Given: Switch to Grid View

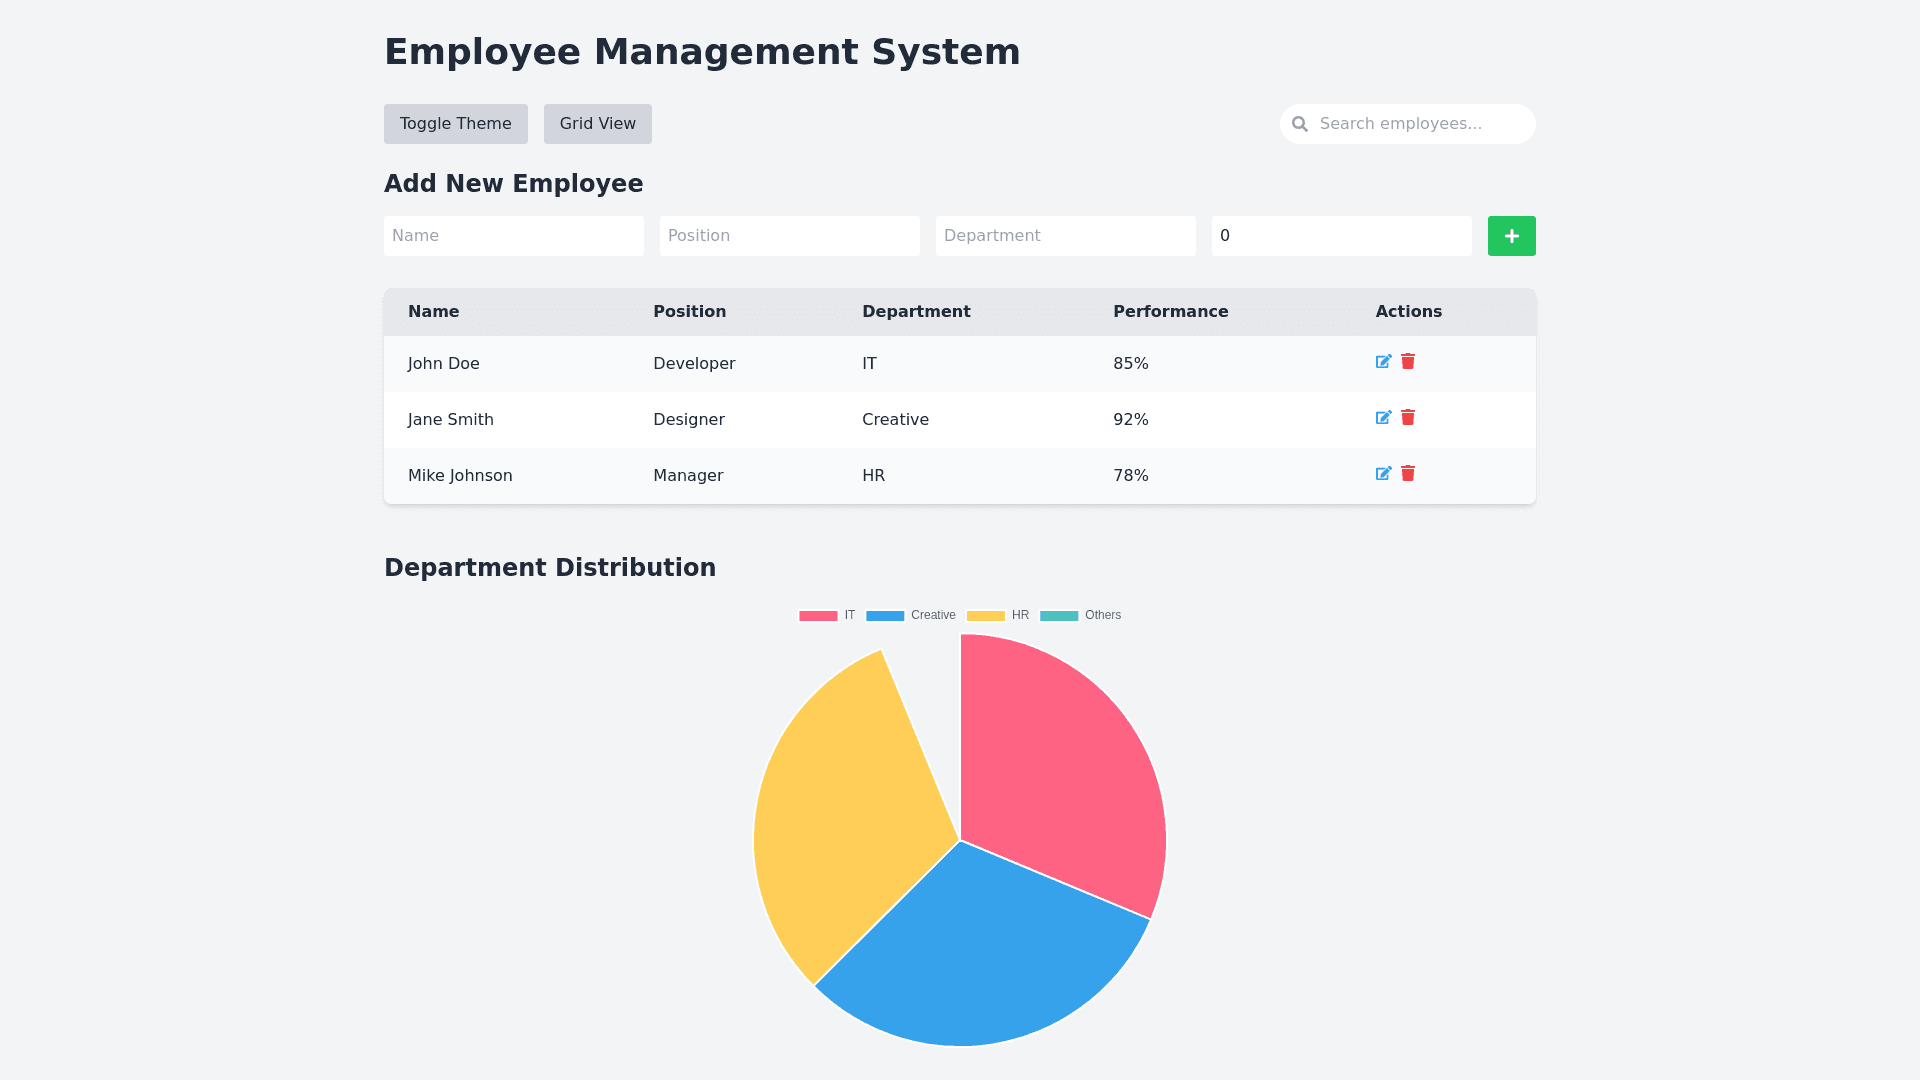Looking at the screenshot, I should (x=597, y=124).
